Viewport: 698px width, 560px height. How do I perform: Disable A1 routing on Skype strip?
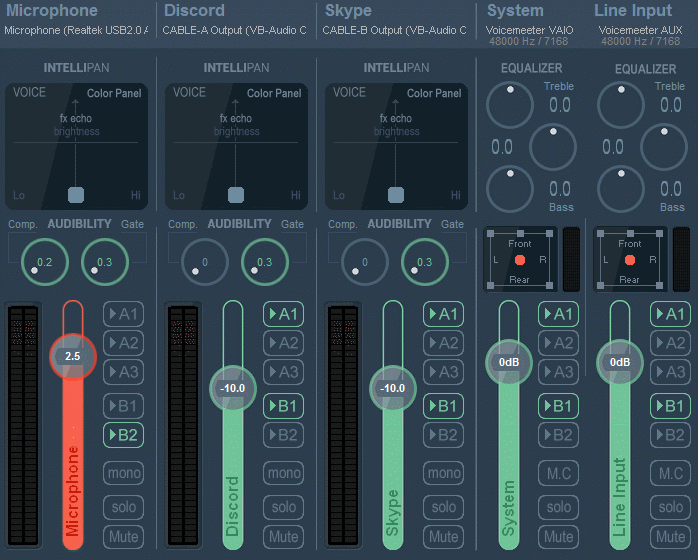(x=443, y=314)
